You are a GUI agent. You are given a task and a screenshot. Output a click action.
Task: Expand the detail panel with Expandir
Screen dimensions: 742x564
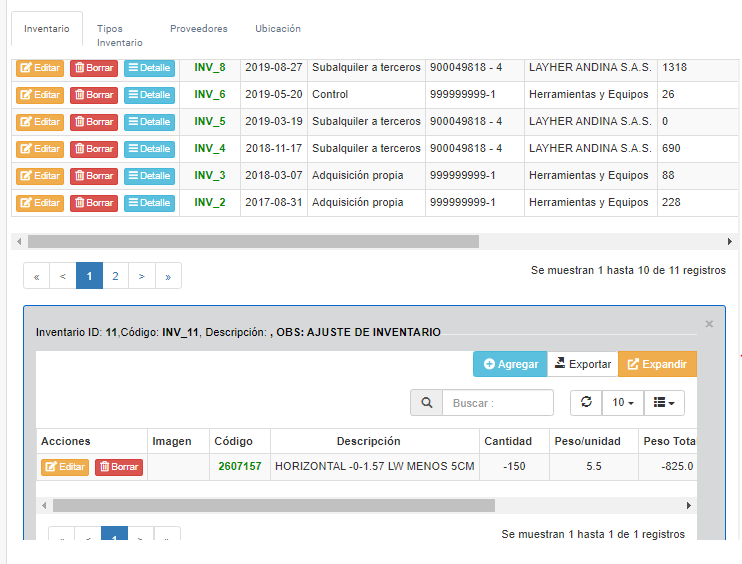(657, 364)
